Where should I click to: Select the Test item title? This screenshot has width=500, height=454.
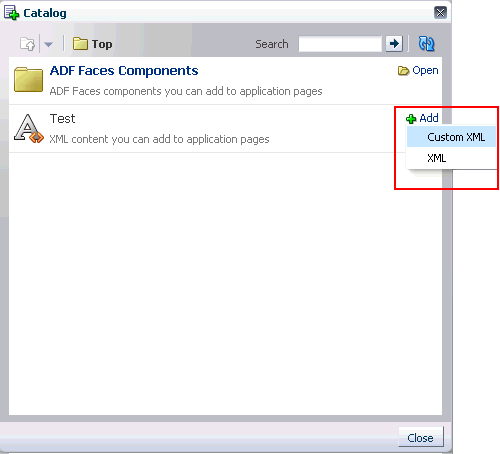pyautogui.click(x=62, y=119)
